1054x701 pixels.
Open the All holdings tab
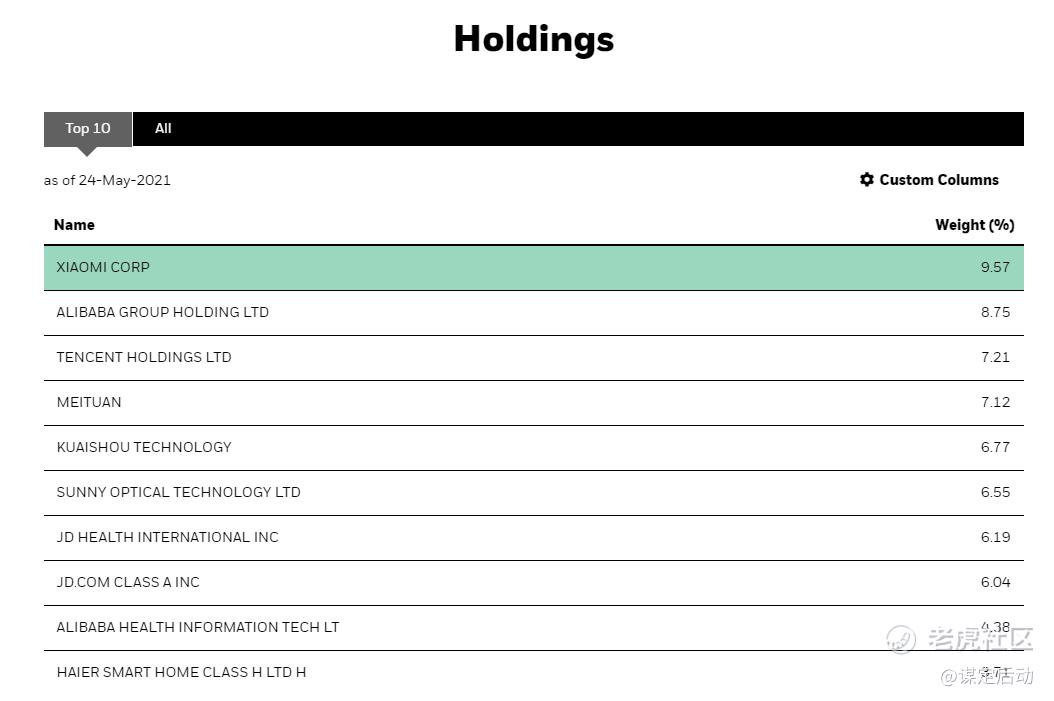click(x=163, y=129)
